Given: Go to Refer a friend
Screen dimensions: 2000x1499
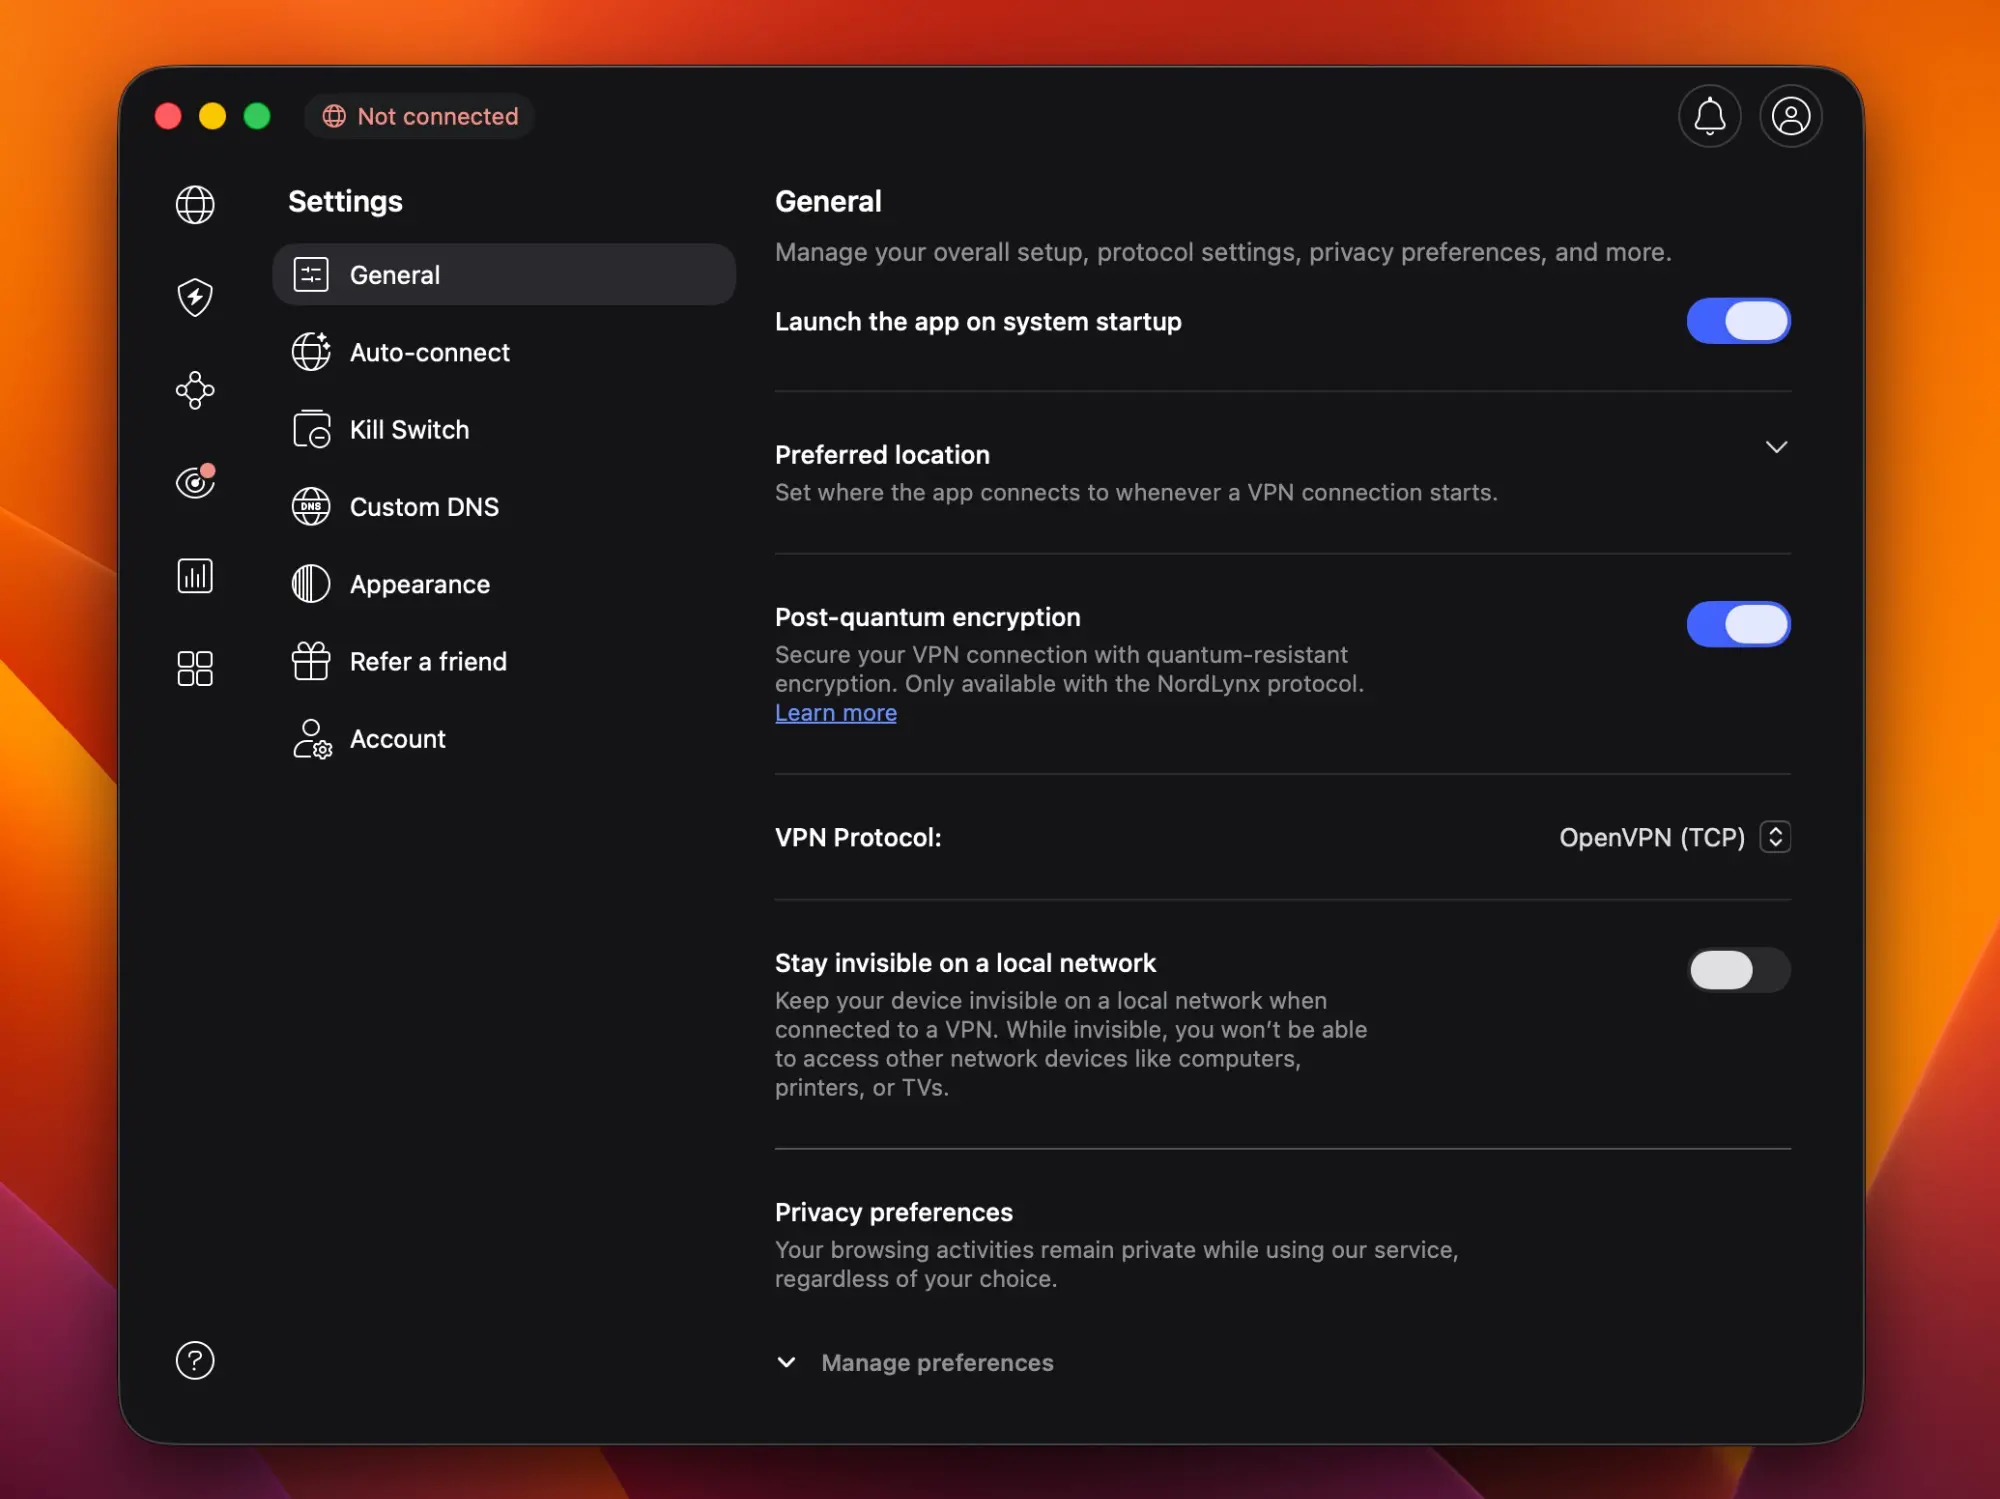Looking at the screenshot, I should click(x=427, y=661).
